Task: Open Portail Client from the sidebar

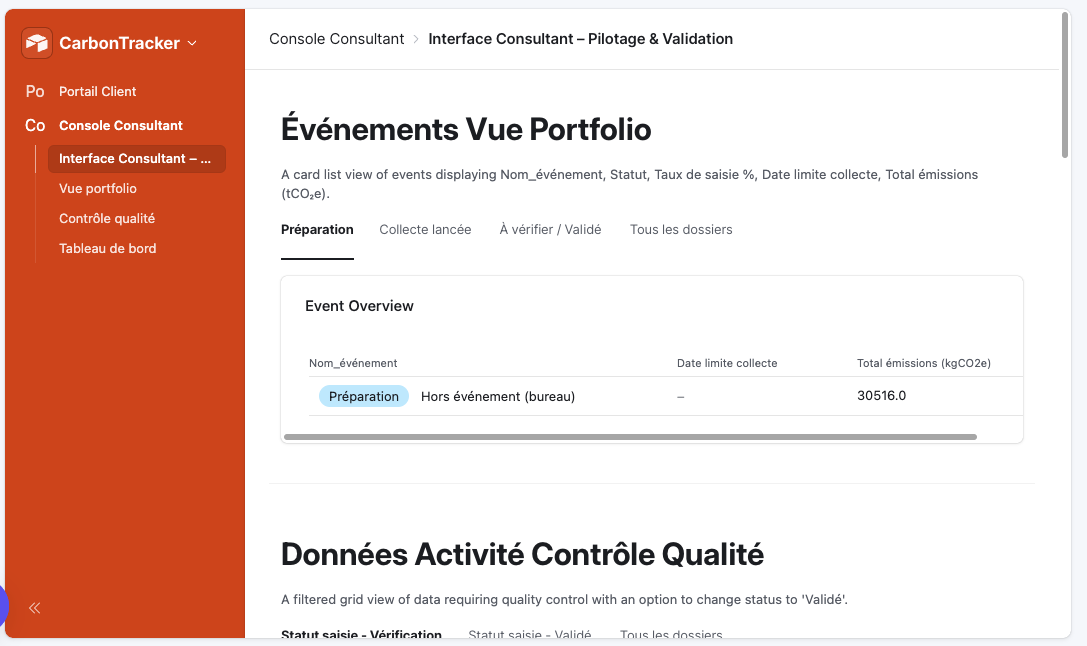Action: pyautogui.click(x=98, y=91)
